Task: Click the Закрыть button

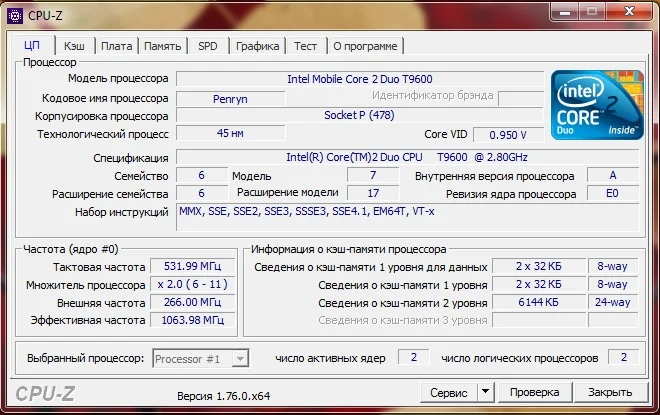Action: pos(610,393)
